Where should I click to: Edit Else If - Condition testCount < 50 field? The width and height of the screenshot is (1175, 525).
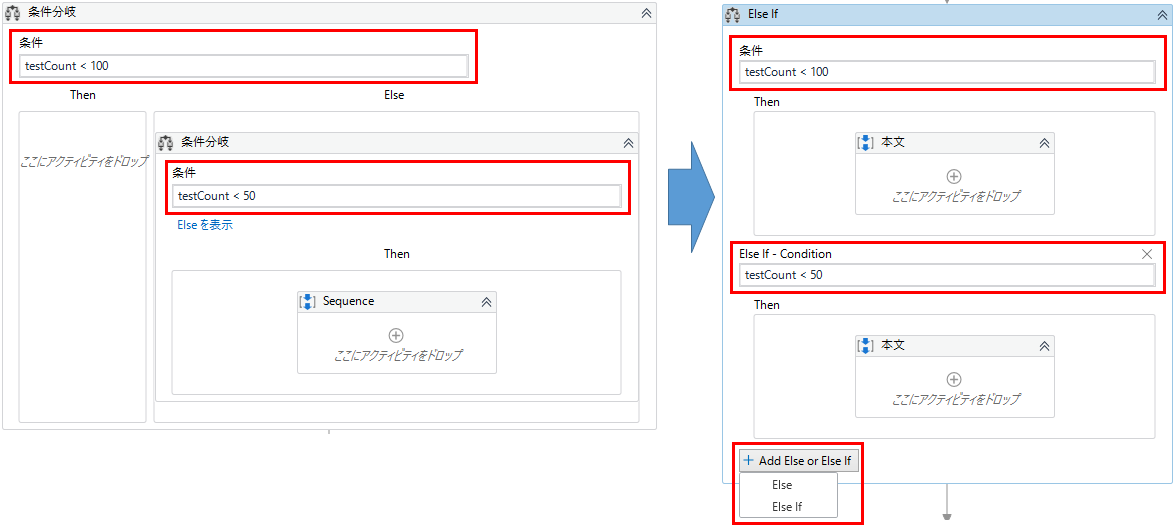[x=947, y=275]
